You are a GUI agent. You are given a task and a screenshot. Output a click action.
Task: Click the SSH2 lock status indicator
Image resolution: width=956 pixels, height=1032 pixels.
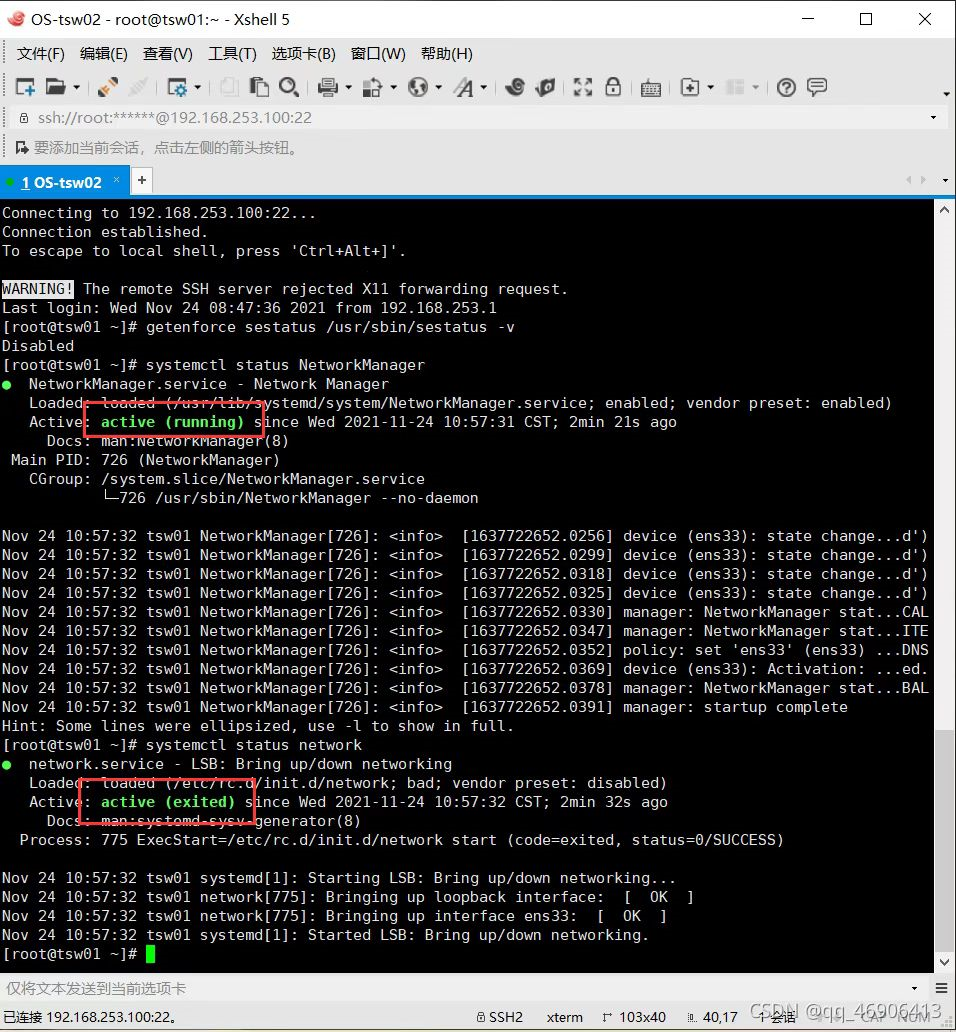click(x=499, y=1017)
